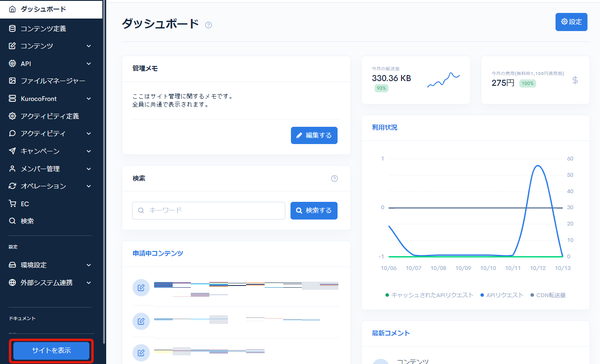Expand the アクティビティ submenu chevron
This screenshot has height=364, width=600.
tap(89, 133)
